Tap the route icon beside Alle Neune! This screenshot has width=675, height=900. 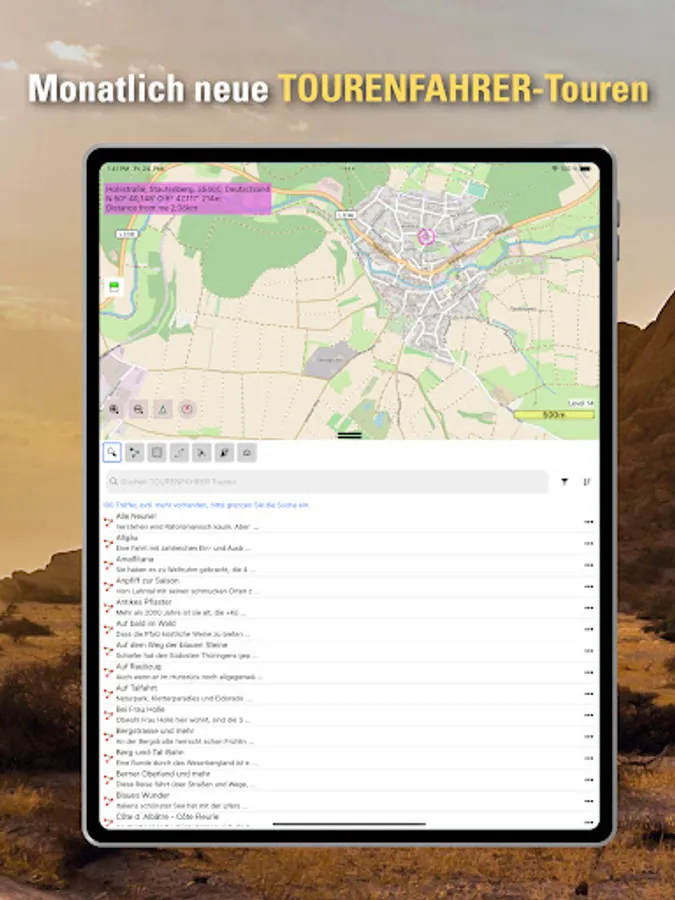pyautogui.click(x=108, y=522)
